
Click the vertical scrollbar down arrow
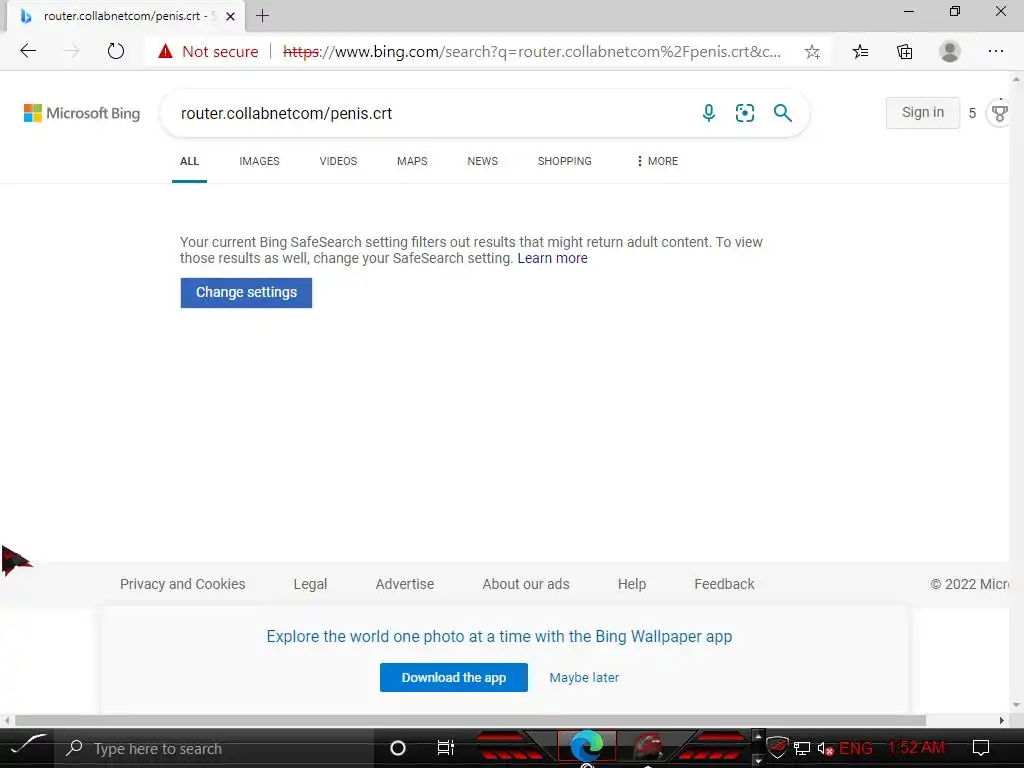point(1016,705)
